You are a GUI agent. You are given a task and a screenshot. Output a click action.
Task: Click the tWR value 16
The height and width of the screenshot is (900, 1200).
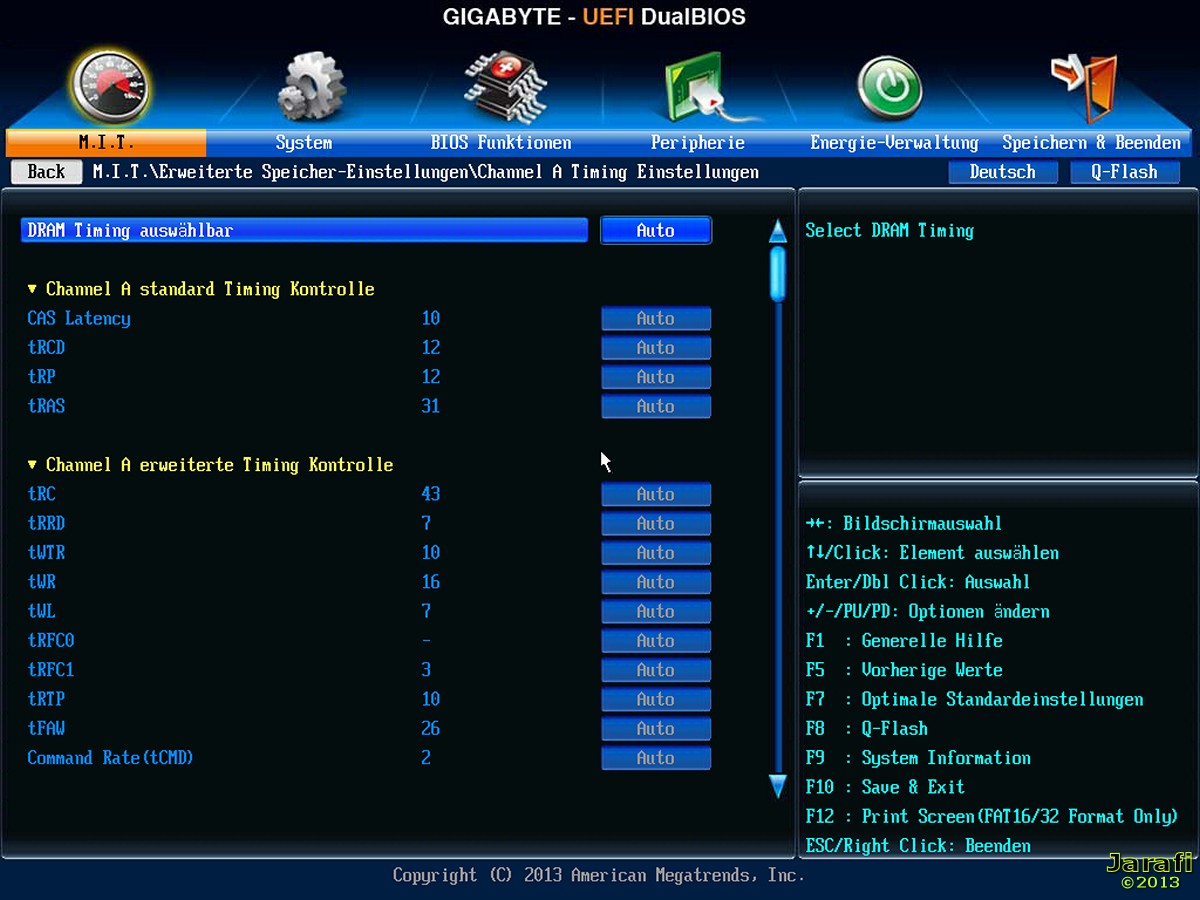click(x=431, y=582)
